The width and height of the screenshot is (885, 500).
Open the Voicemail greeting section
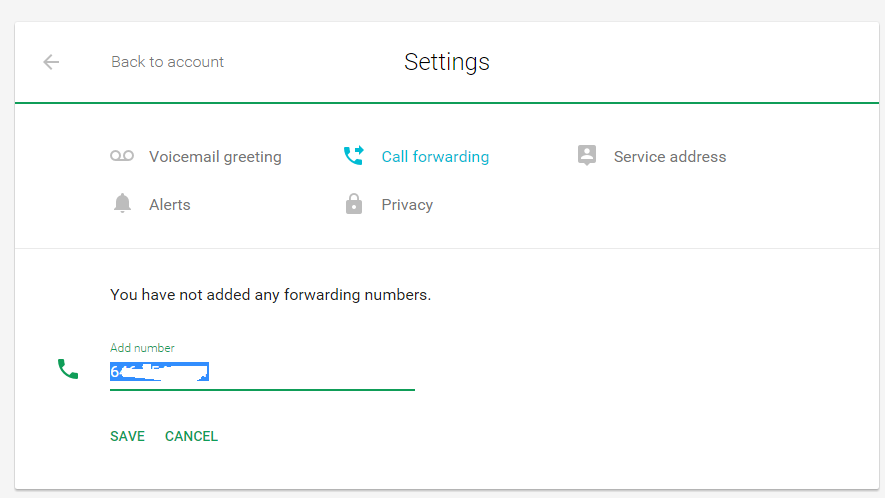coord(215,157)
